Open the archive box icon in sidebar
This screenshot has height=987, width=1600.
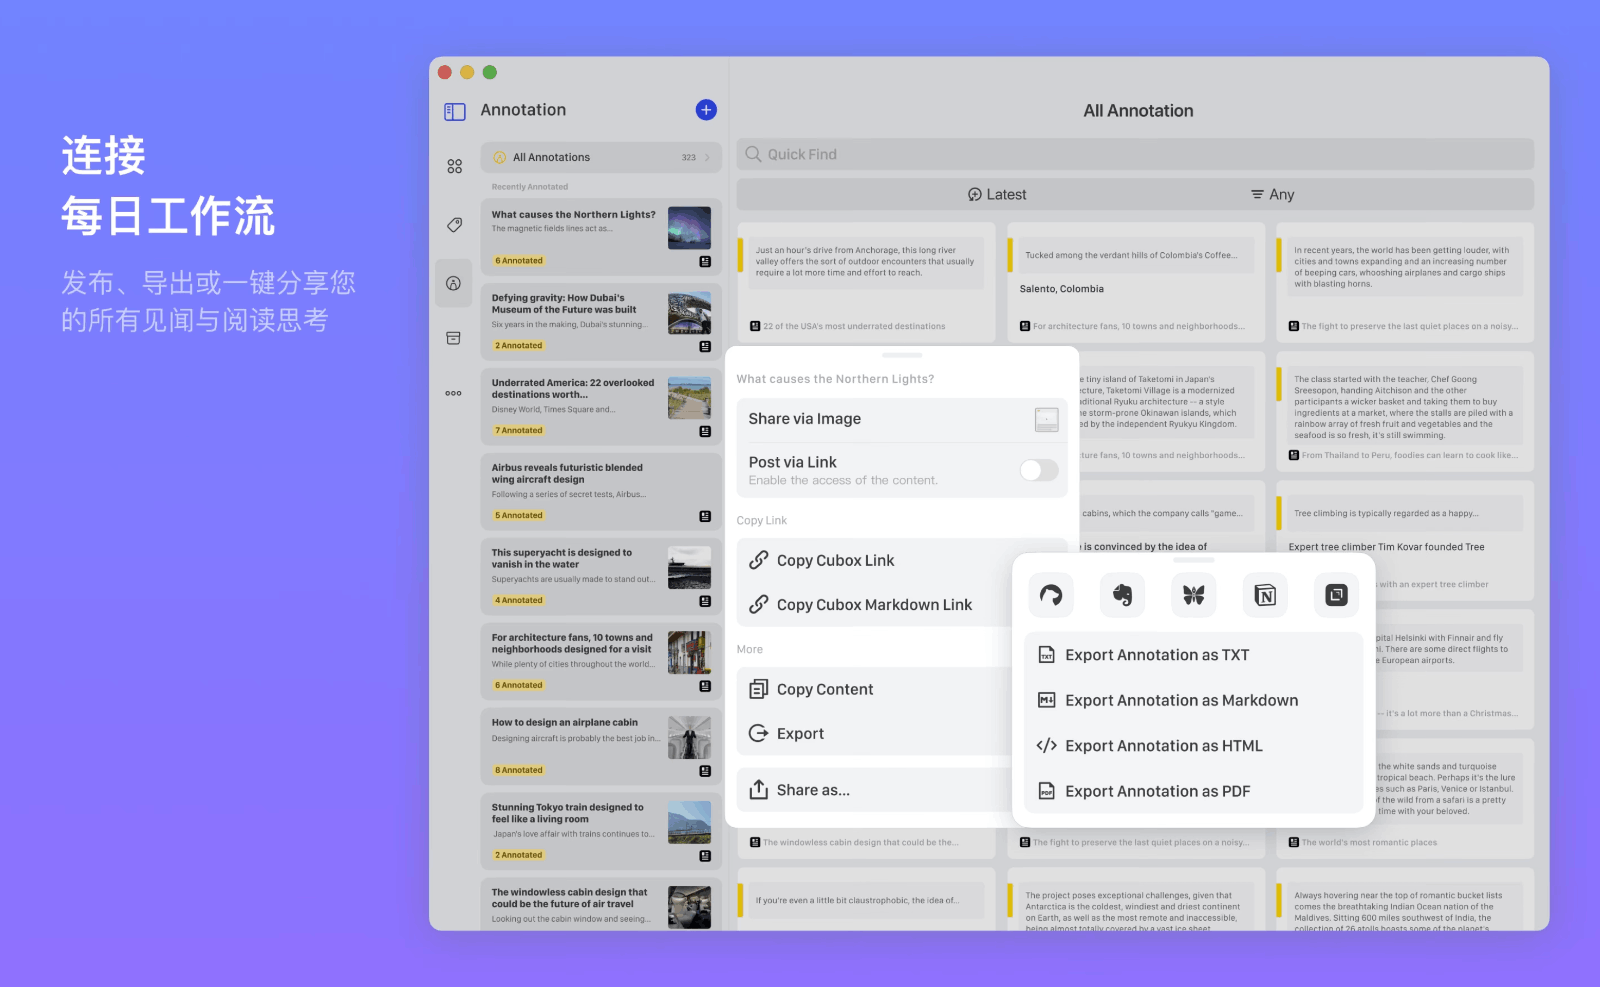[x=454, y=339]
